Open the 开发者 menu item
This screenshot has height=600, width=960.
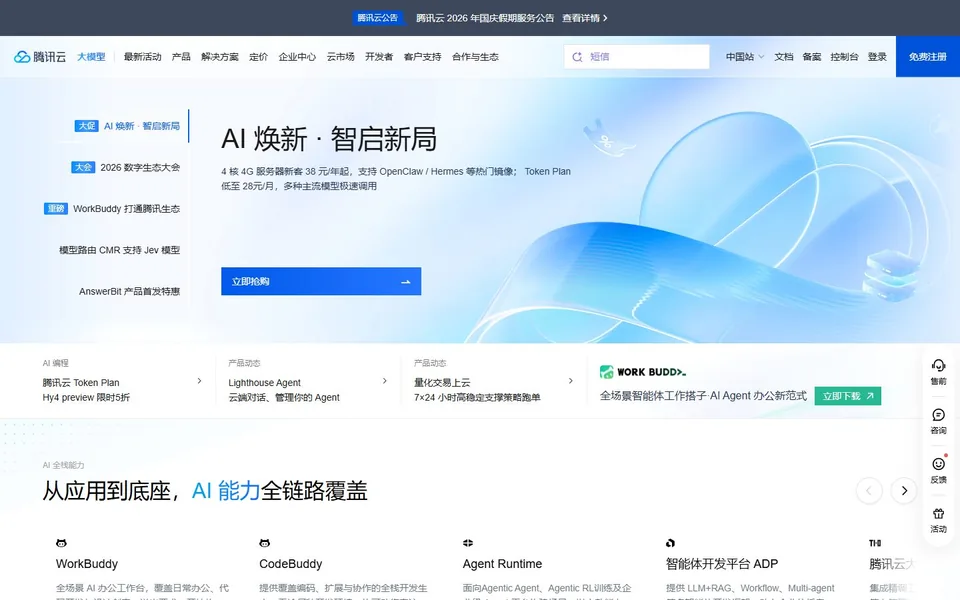point(379,57)
